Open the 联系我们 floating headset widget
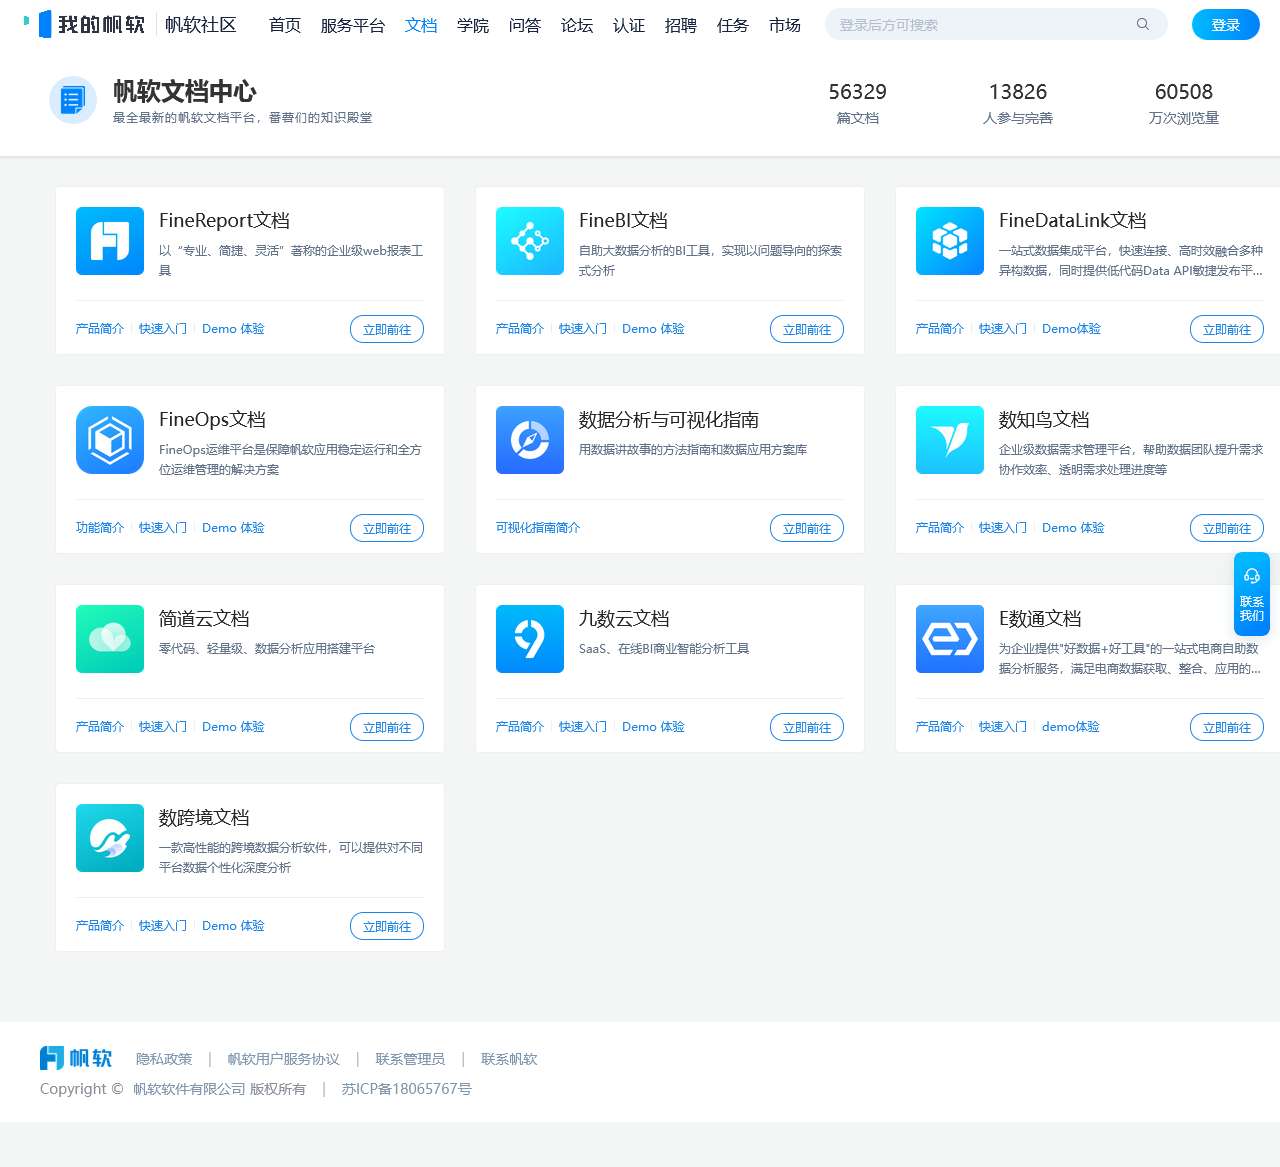The width and height of the screenshot is (1280, 1167). click(x=1252, y=594)
